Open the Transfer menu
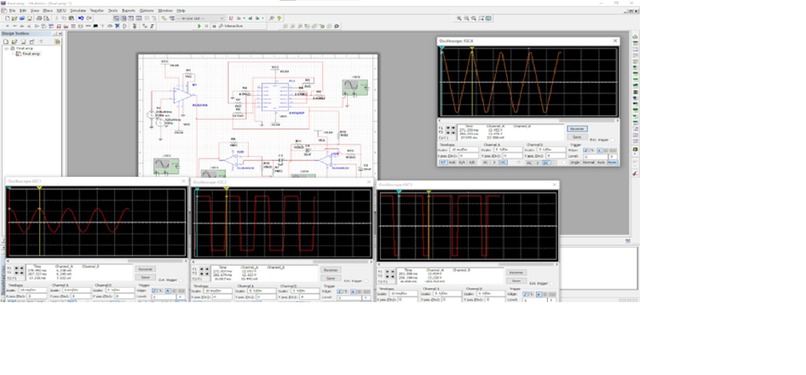 tap(97, 10)
